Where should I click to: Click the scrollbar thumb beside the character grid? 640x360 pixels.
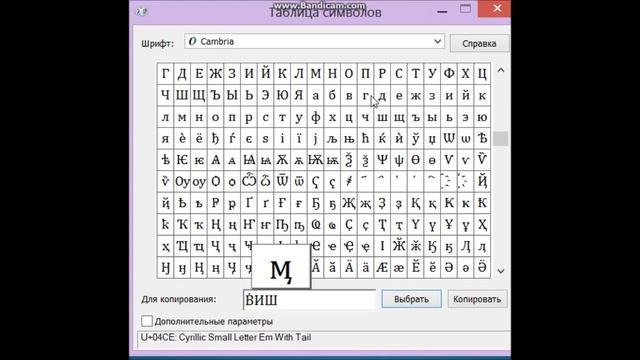[500, 139]
